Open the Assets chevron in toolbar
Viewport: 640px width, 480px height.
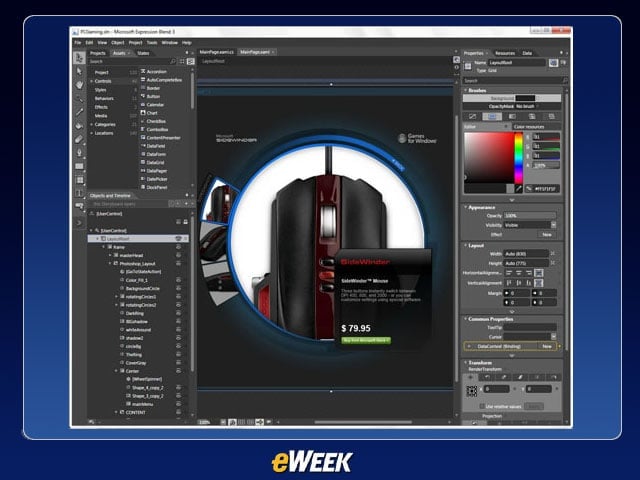coord(79,222)
